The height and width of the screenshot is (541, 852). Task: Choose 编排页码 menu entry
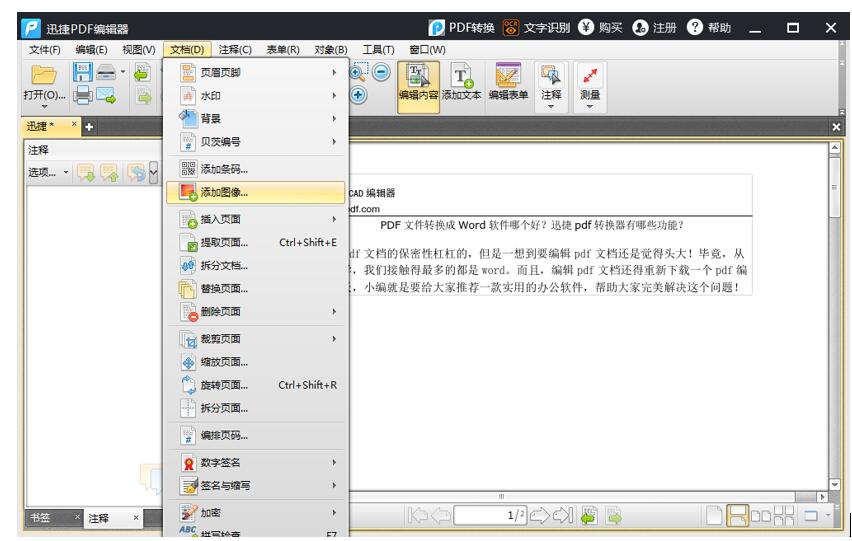255,435
